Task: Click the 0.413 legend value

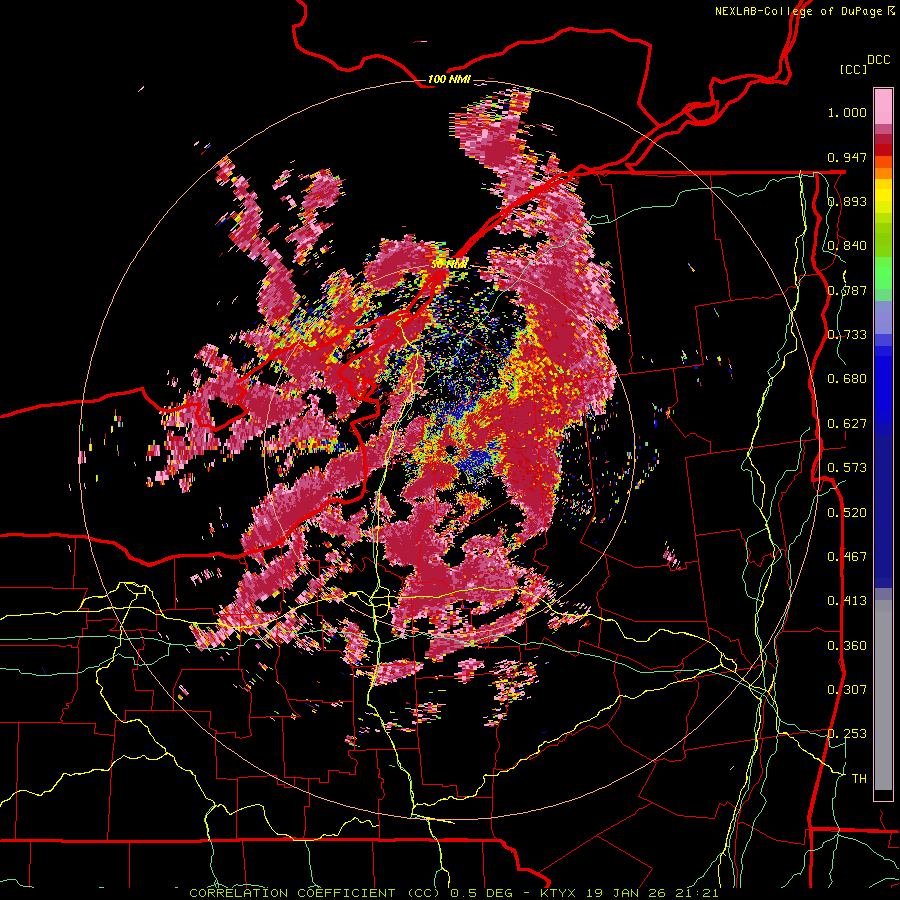Action: [x=847, y=601]
